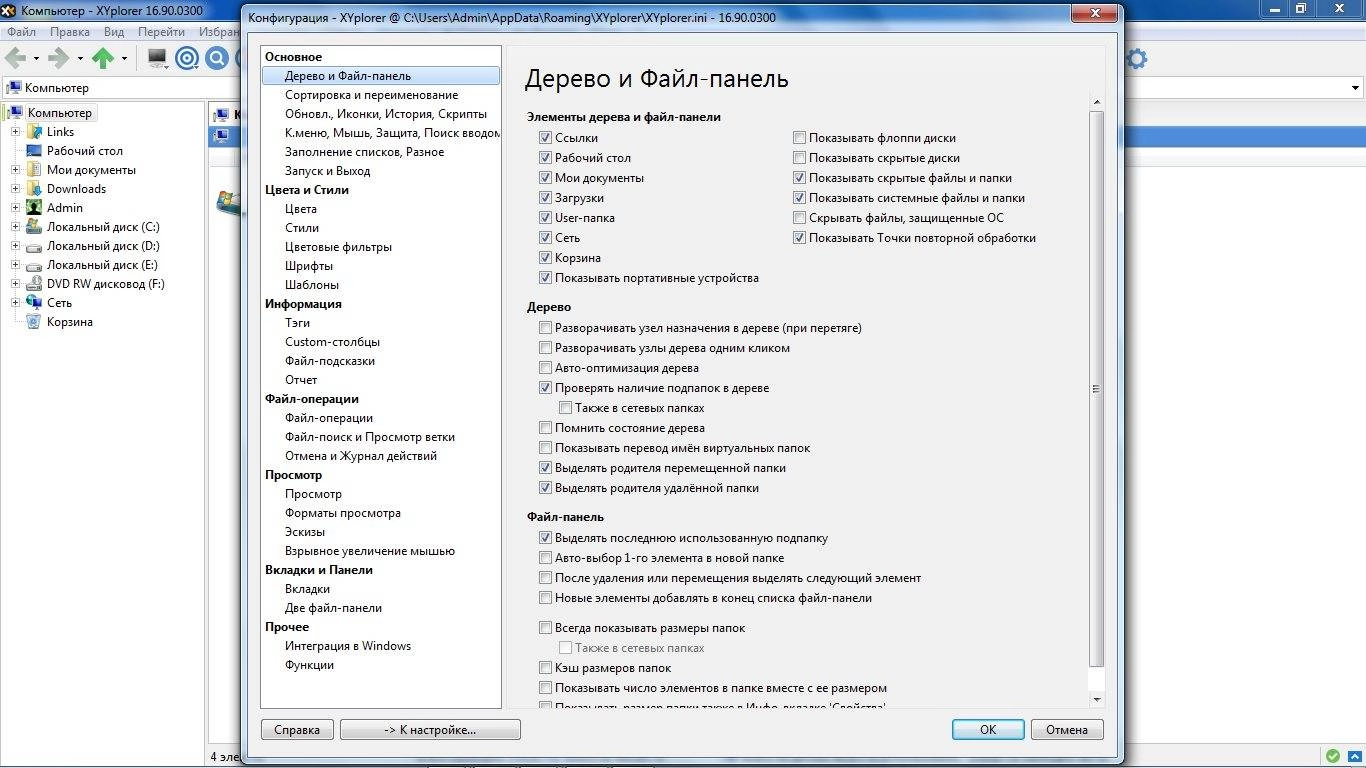The image size is (1366, 768).
Task: Click the Рабочий стол icon in tree
Action: pyautogui.click(x=34, y=151)
